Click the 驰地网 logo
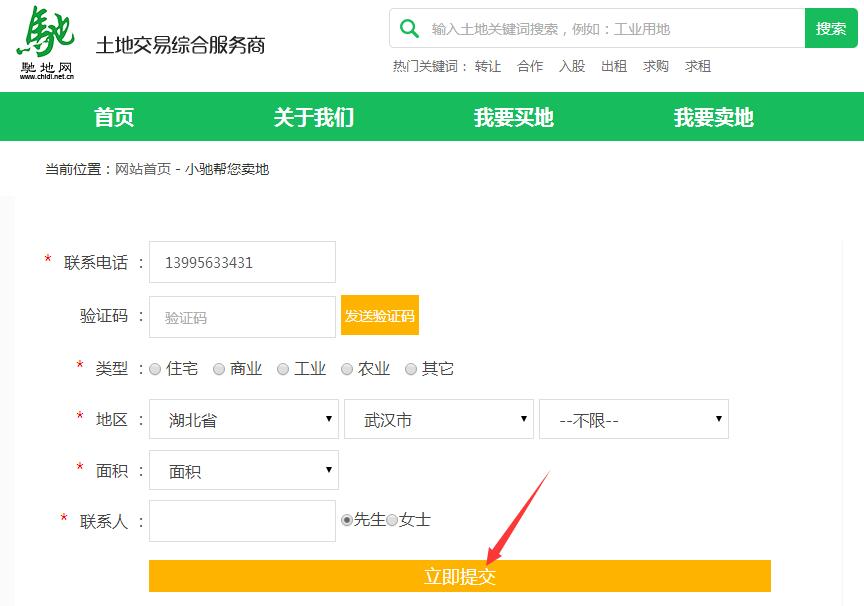864x606 pixels. point(46,42)
